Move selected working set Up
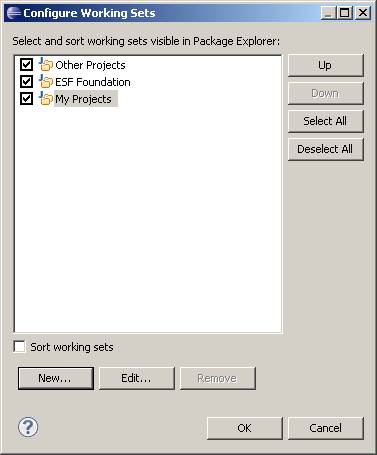 [x=325, y=65]
